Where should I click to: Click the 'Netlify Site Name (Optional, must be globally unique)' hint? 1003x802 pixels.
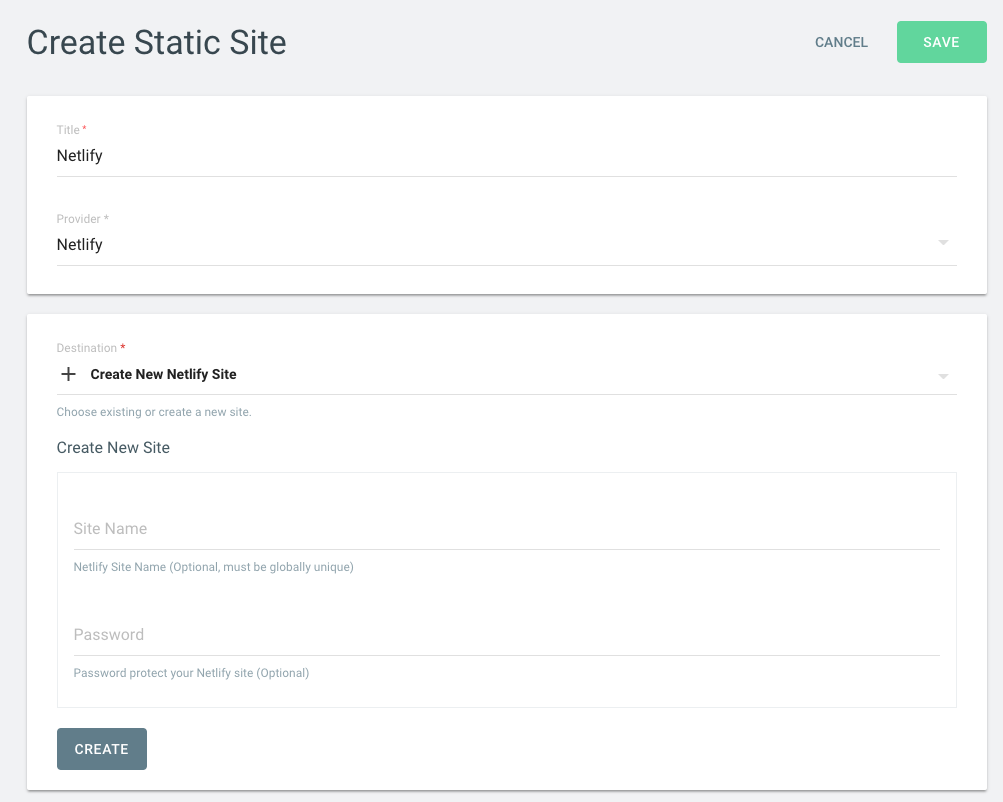[x=214, y=567]
